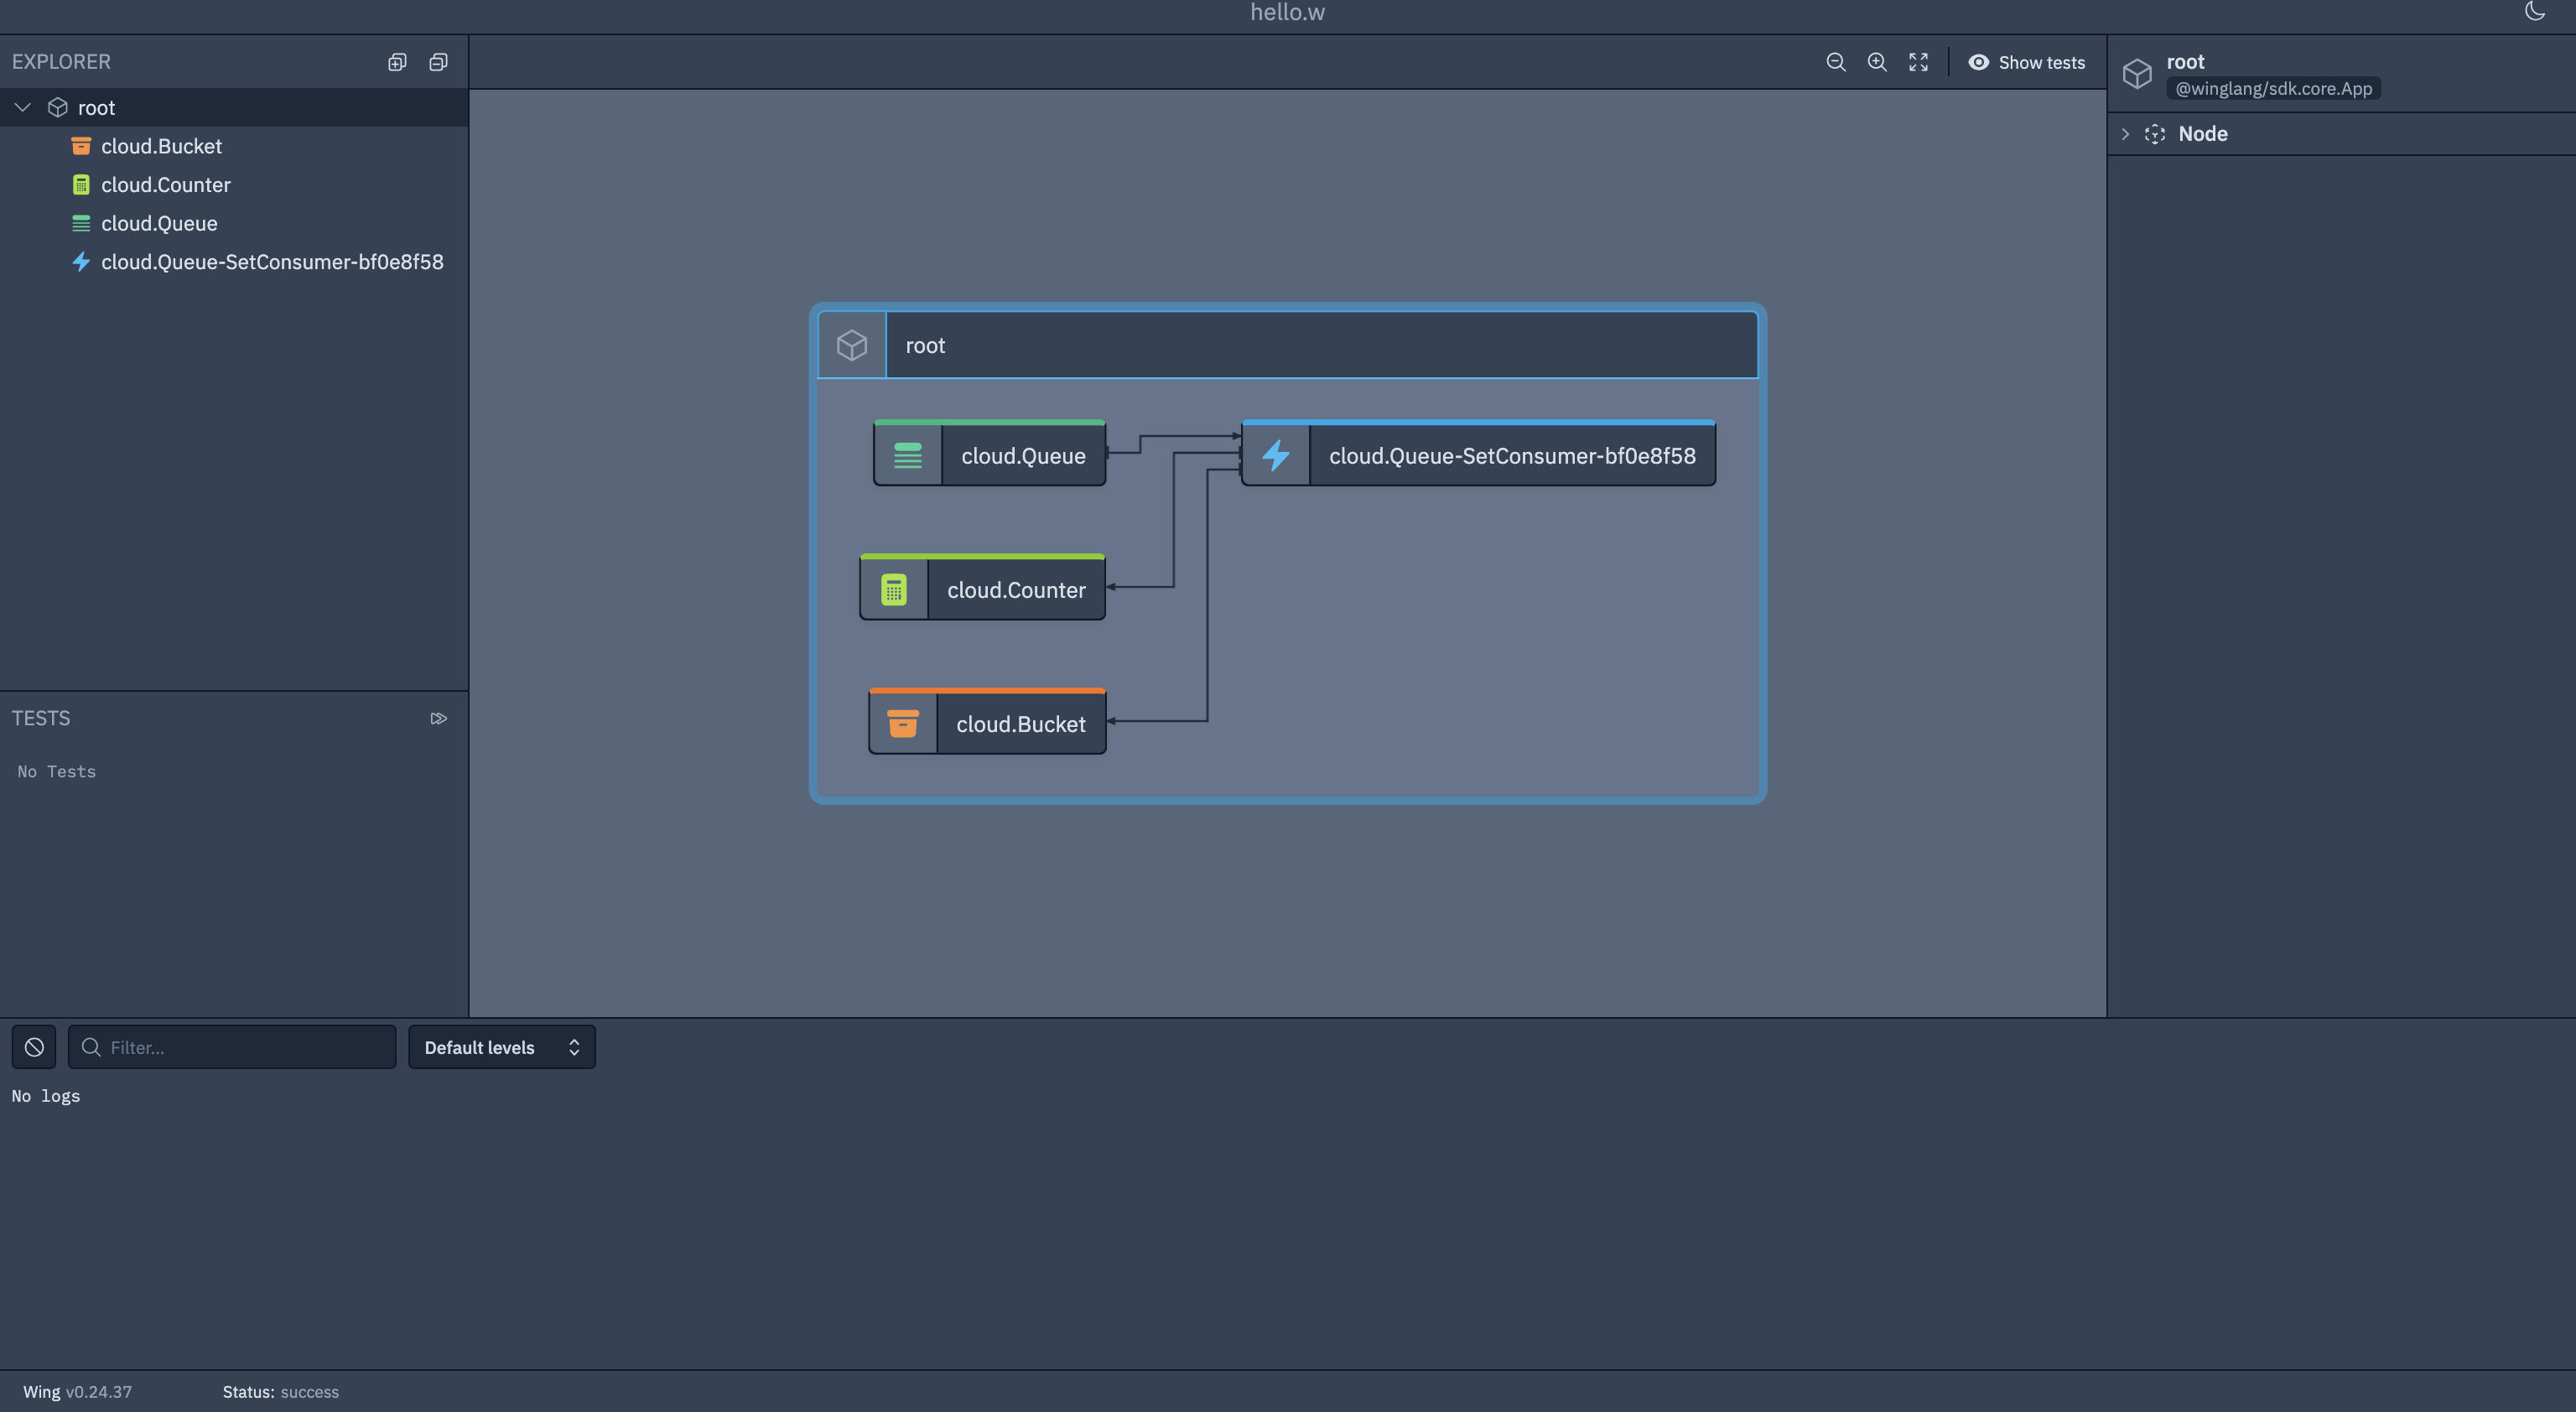Switch to light theme with moon icon
Screen dimensions: 2576x1412
[x=2534, y=12]
